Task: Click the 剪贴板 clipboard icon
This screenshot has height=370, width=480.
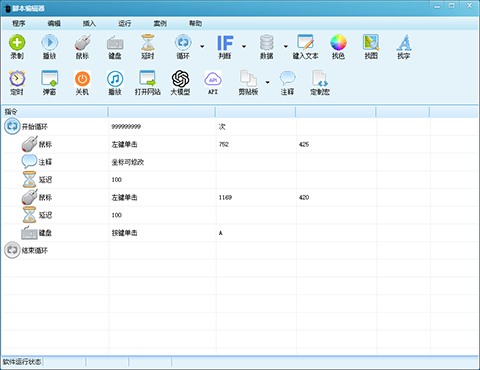Action: click(x=248, y=79)
